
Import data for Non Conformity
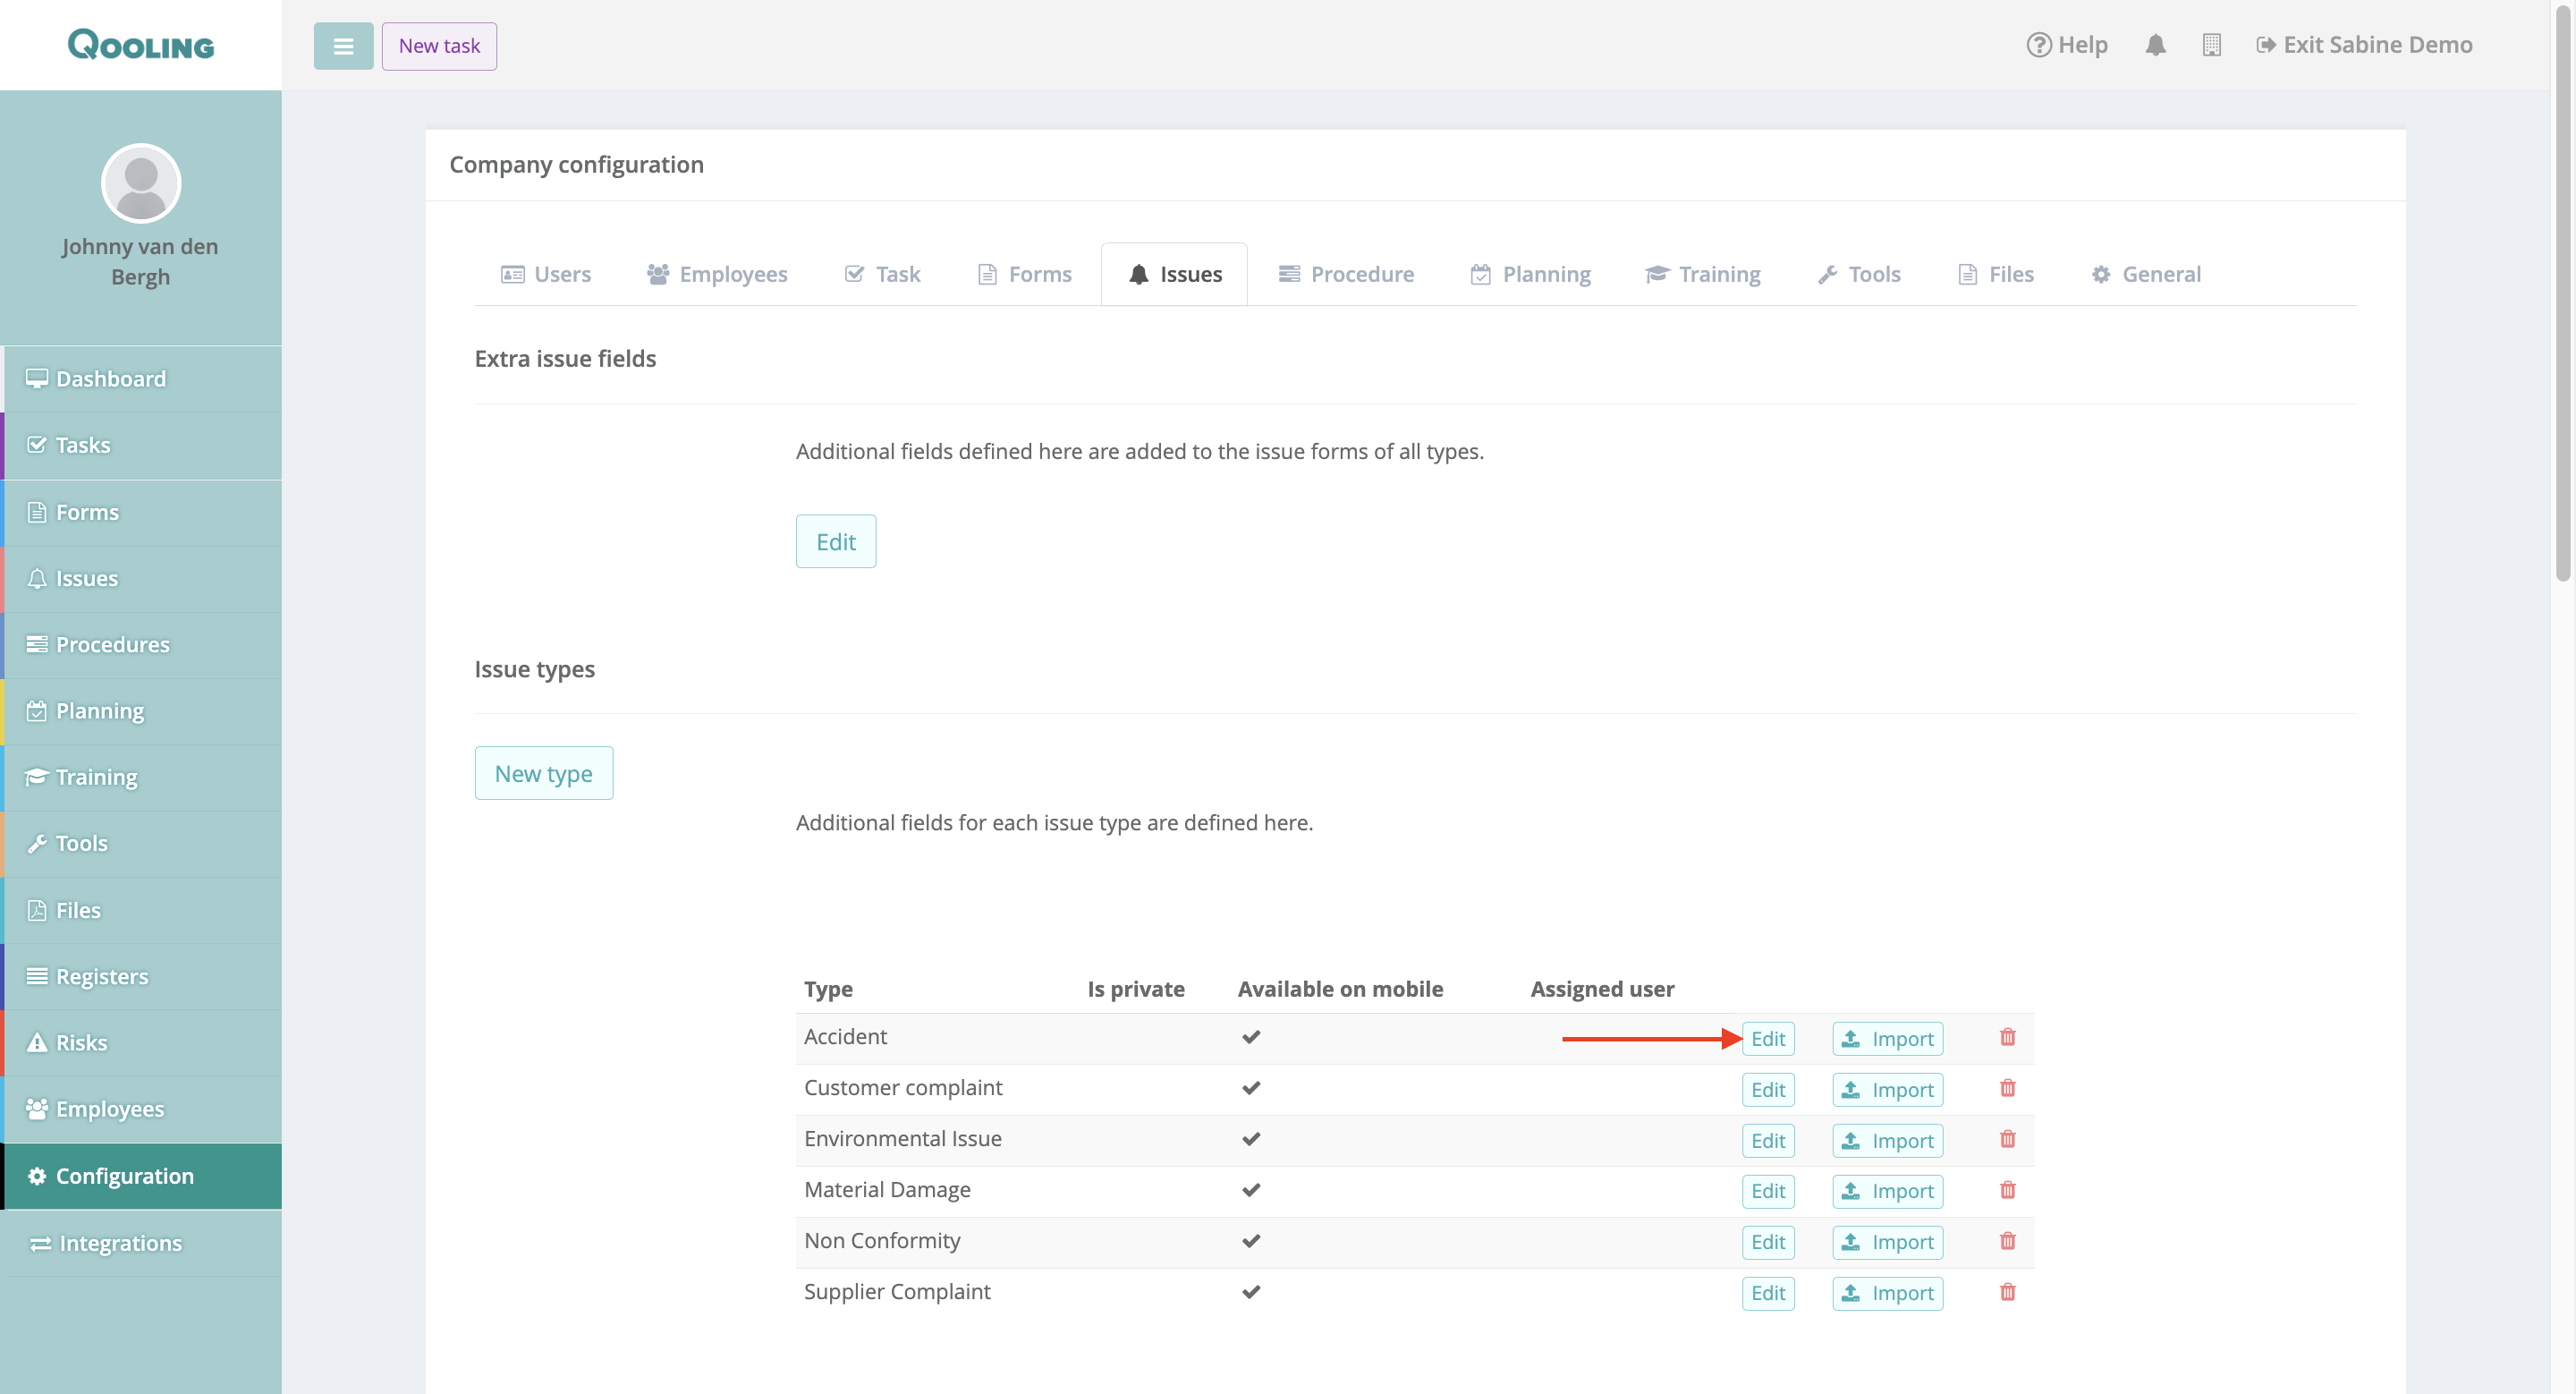click(1887, 1242)
